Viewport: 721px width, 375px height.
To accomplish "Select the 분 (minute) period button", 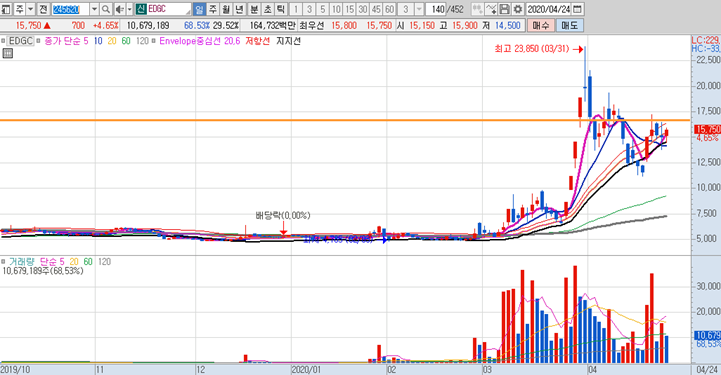I will click(254, 9).
